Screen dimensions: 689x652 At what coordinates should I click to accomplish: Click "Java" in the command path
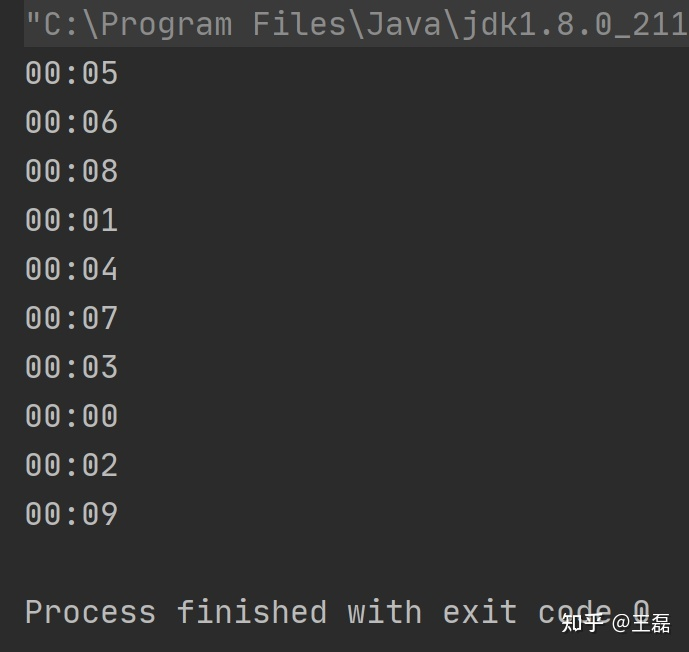click(403, 24)
